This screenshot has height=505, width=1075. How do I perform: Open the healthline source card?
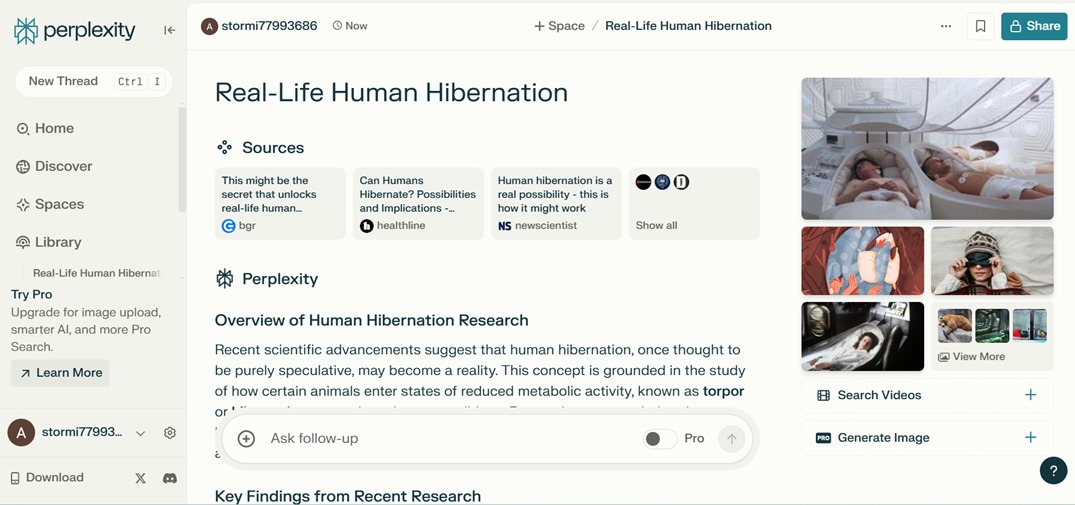click(418, 204)
